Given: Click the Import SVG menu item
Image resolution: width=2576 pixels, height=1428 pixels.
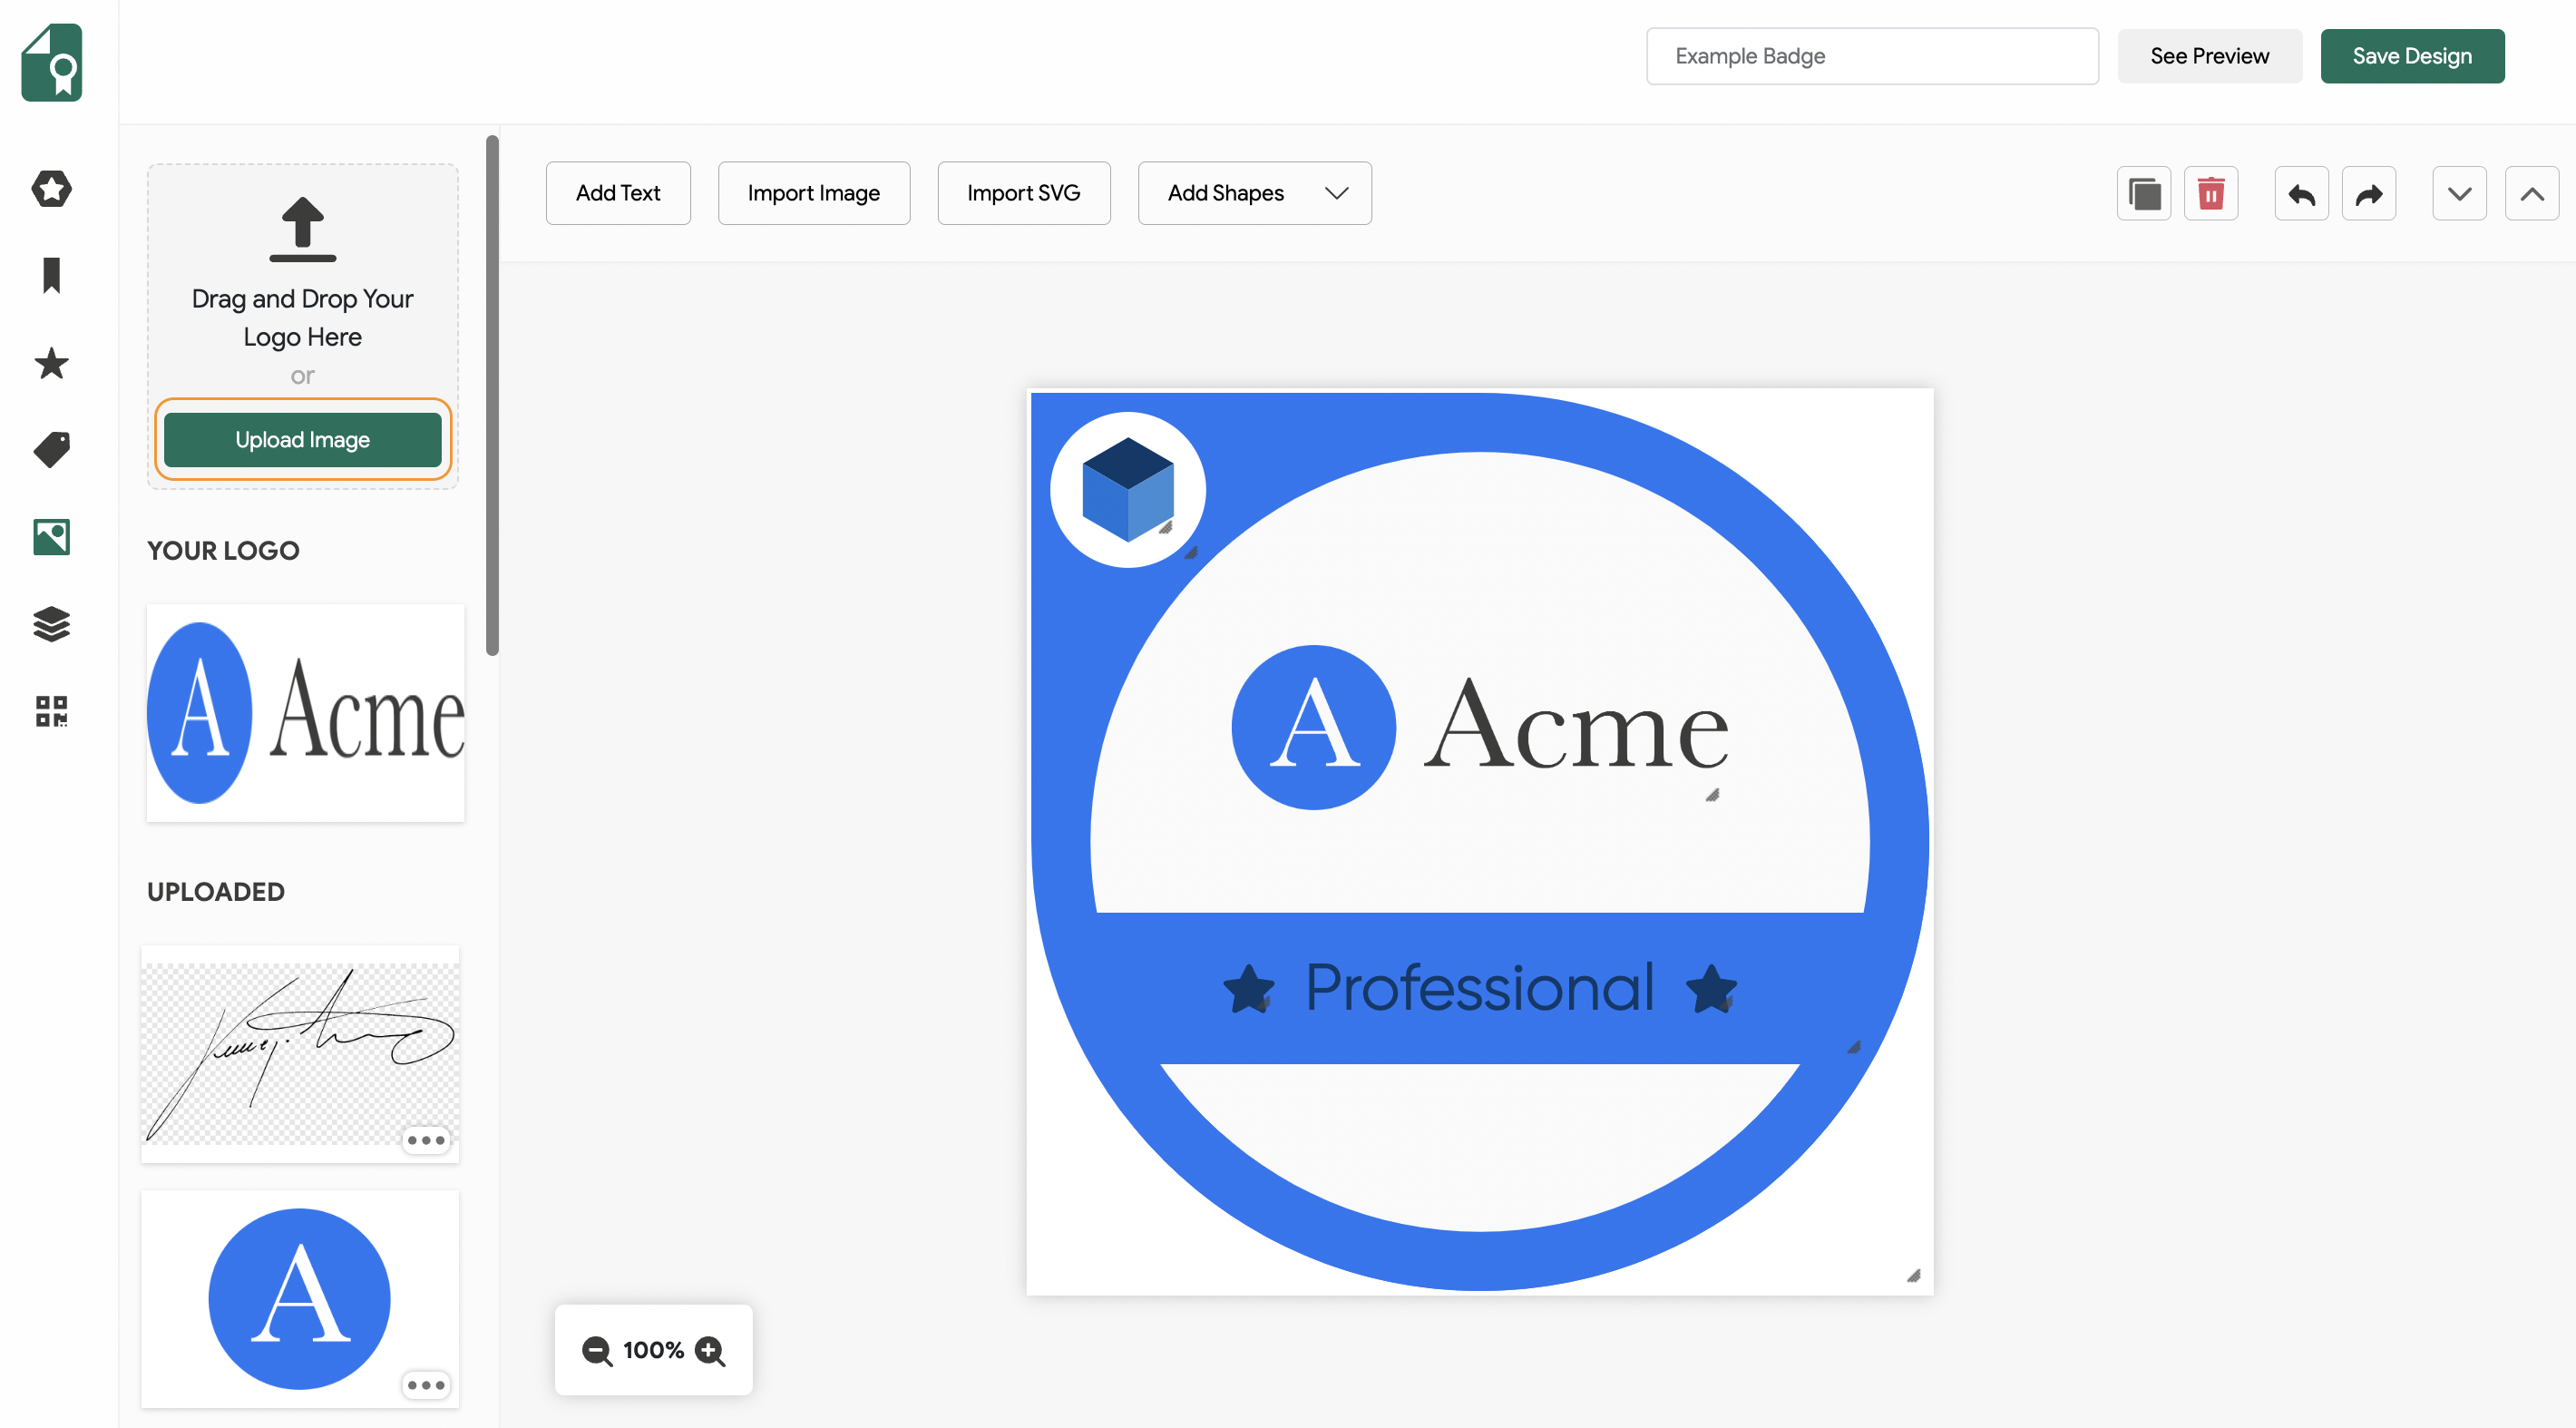Looking at the screenshot, I should (x=1022, y=191).
